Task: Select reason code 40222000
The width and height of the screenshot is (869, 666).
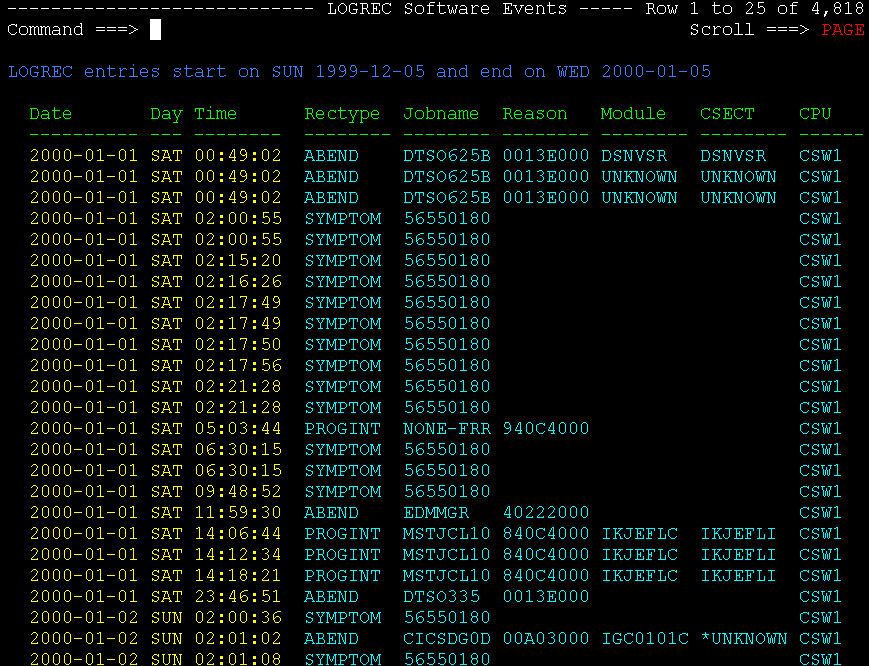Action: click(546, 513)
